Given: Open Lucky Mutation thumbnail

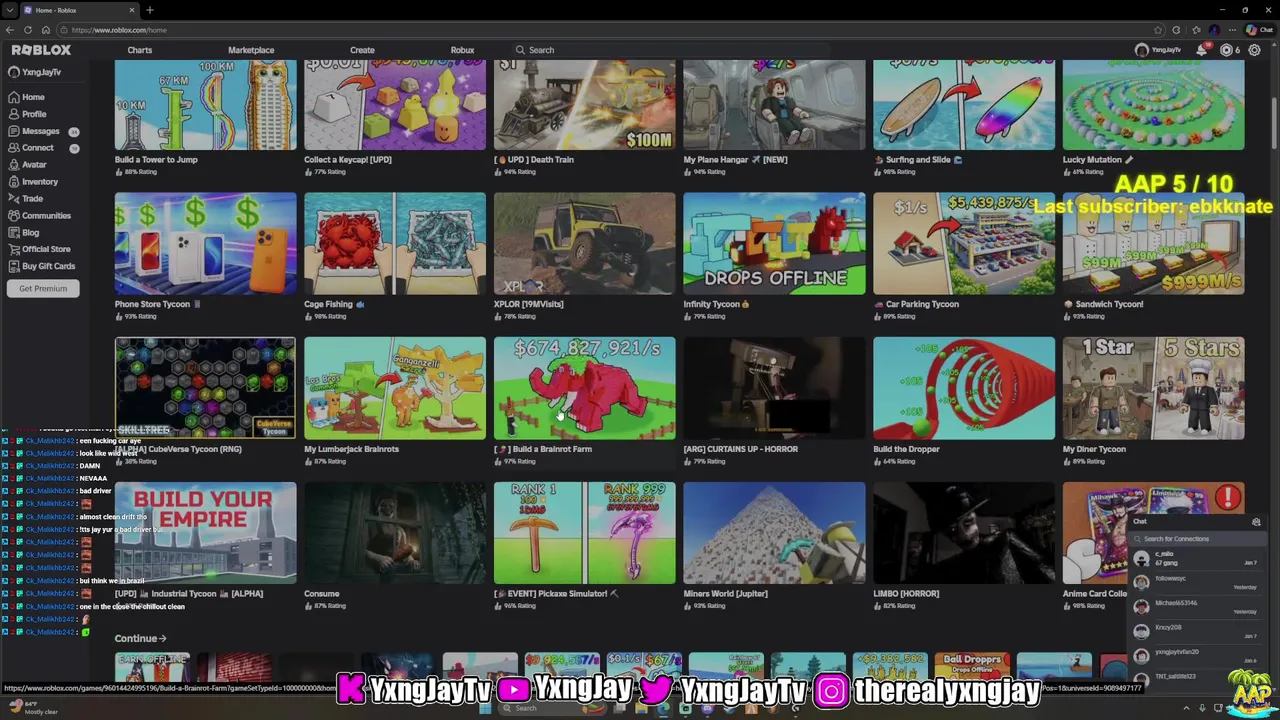Looking at the screenshot, I should click(x=1153, y=105).
